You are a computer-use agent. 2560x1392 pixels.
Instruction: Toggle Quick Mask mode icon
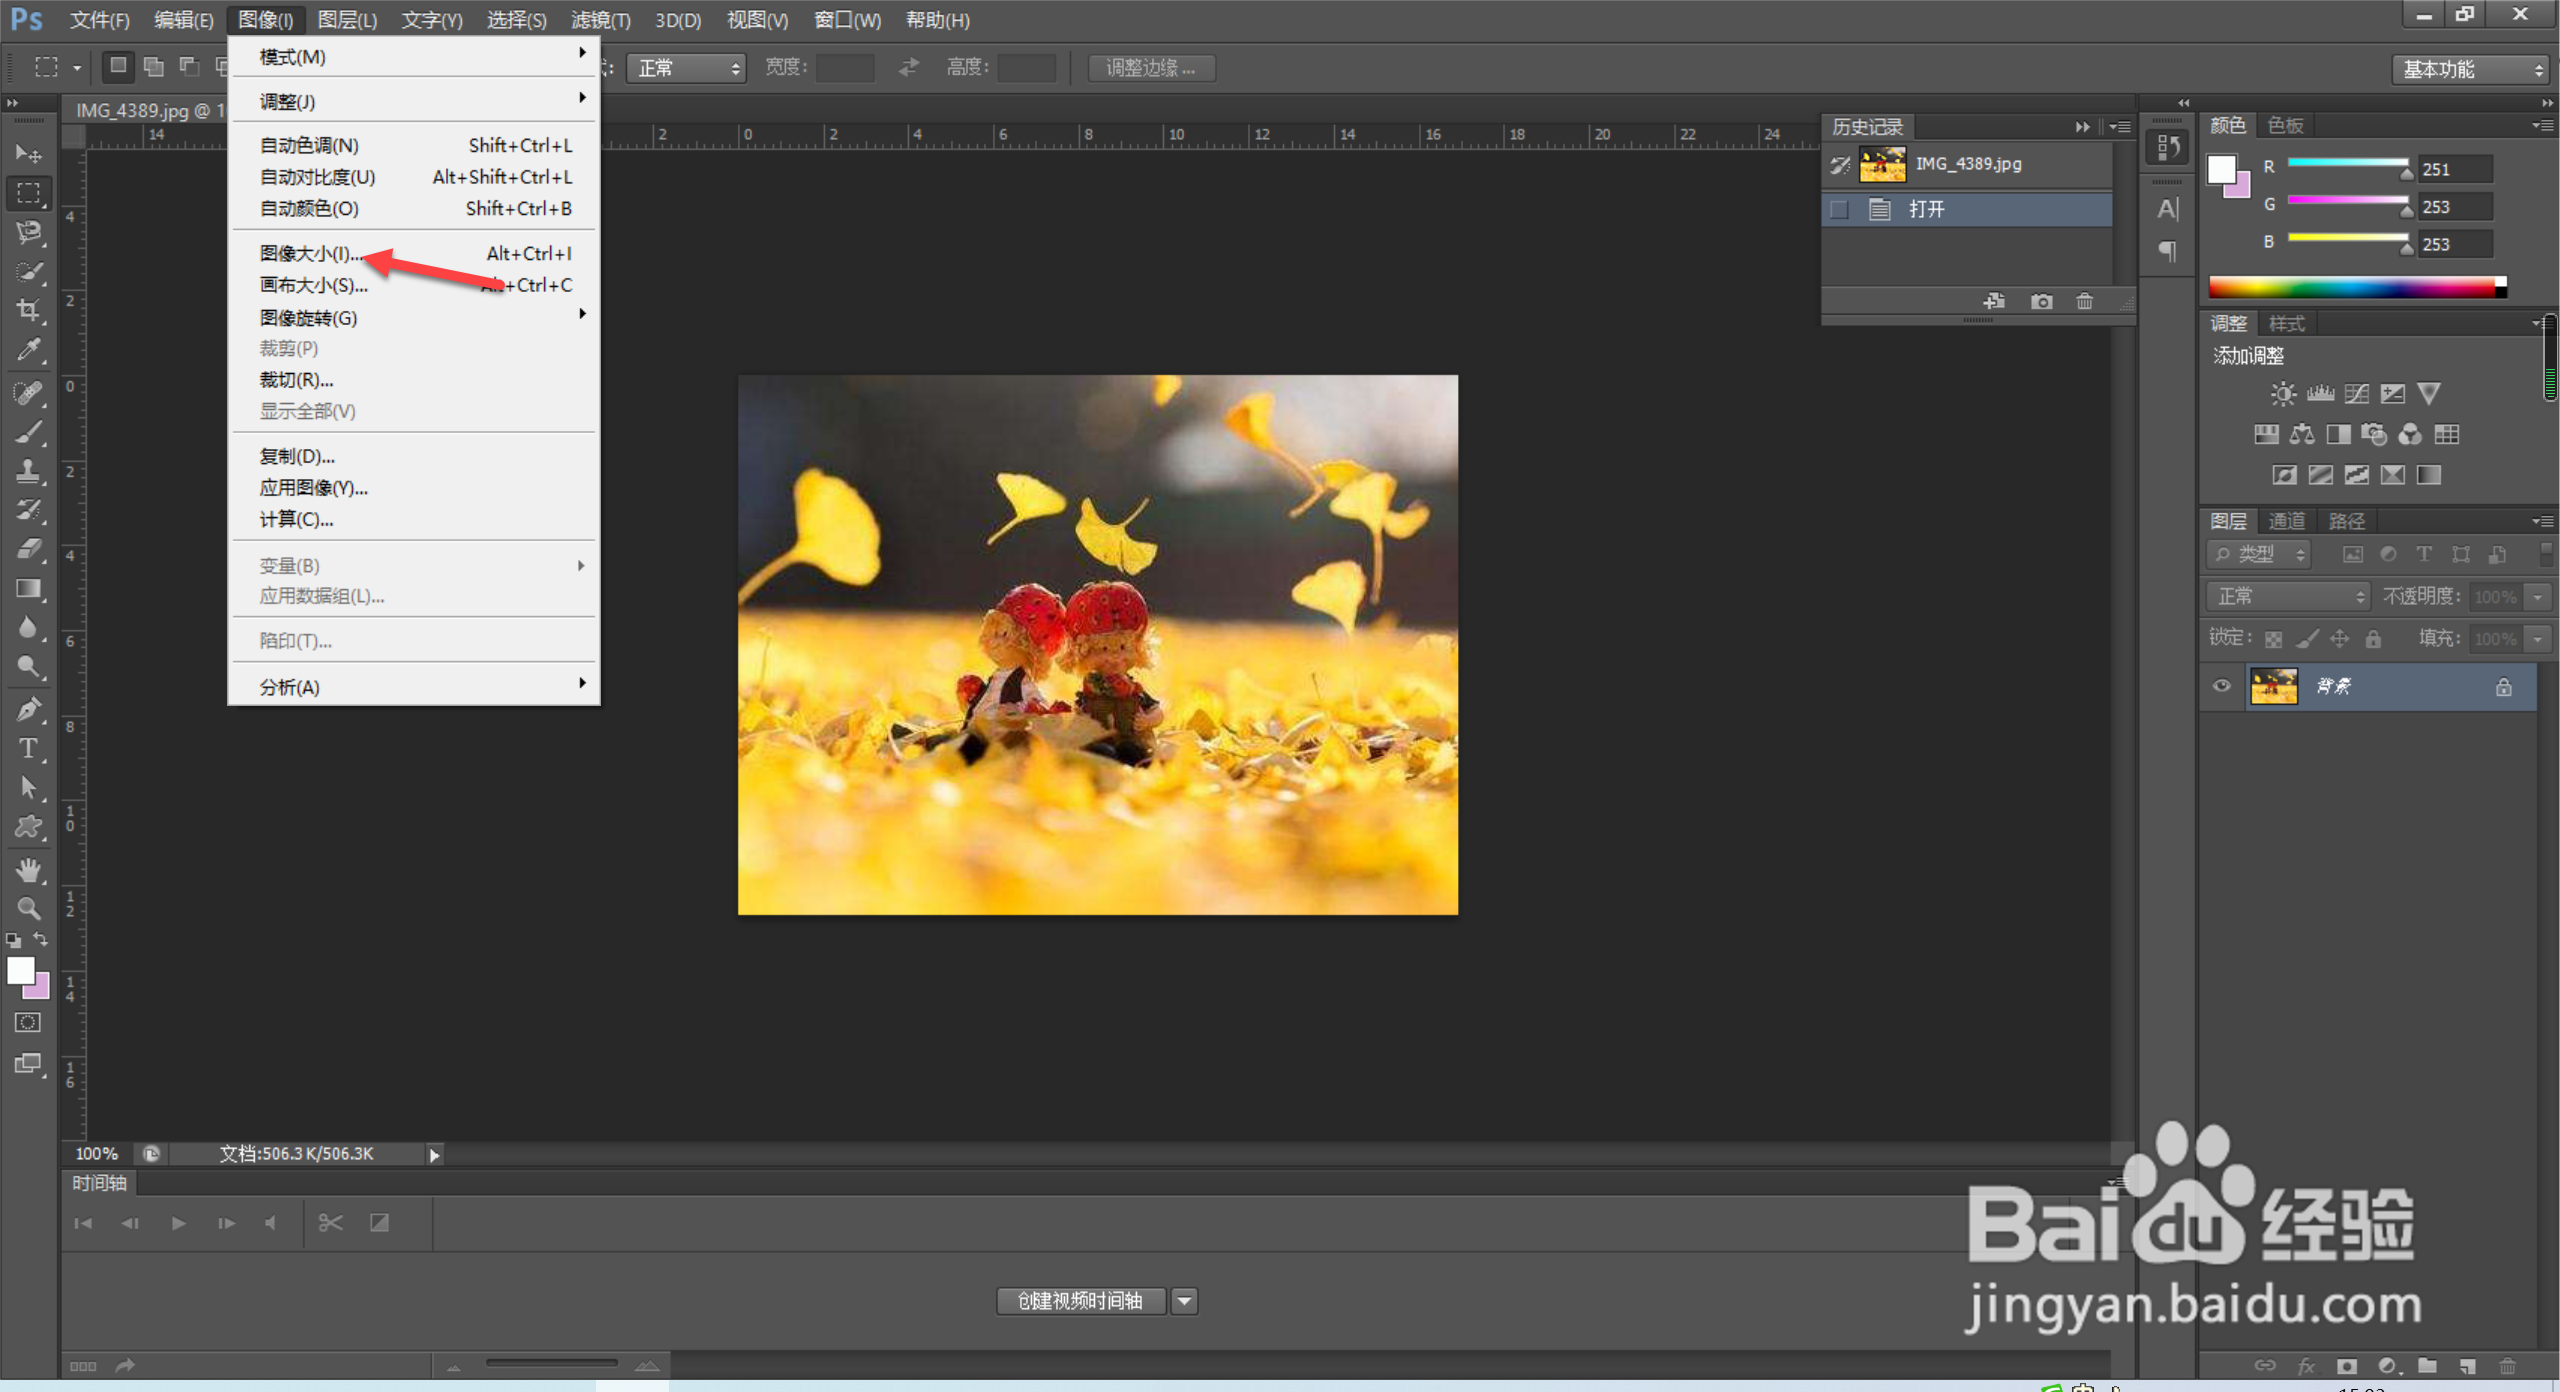[x=28, y=1022]
